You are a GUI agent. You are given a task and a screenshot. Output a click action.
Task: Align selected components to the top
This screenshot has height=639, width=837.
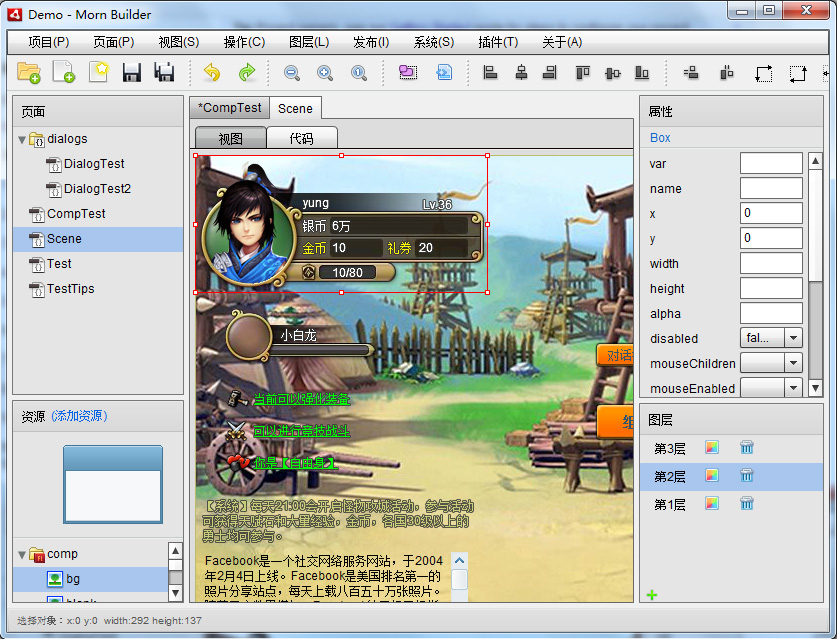click(583, 72)
